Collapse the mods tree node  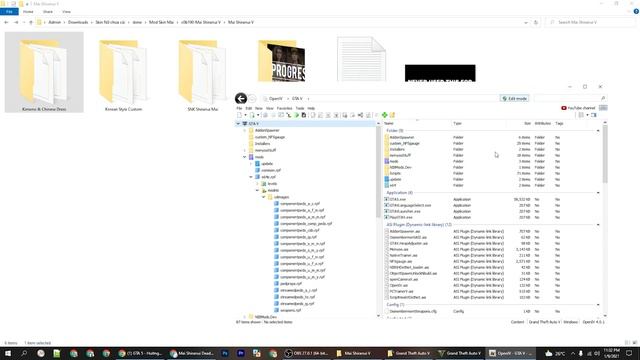click(245, 157)
